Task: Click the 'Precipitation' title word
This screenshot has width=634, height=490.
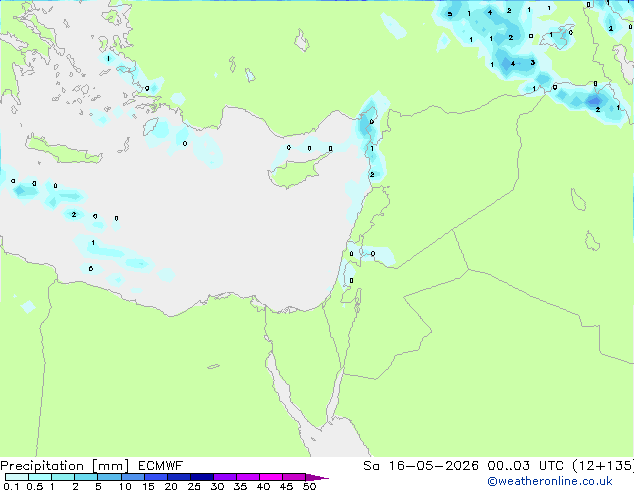Action: pyautogui.click(x=42, y=466)
